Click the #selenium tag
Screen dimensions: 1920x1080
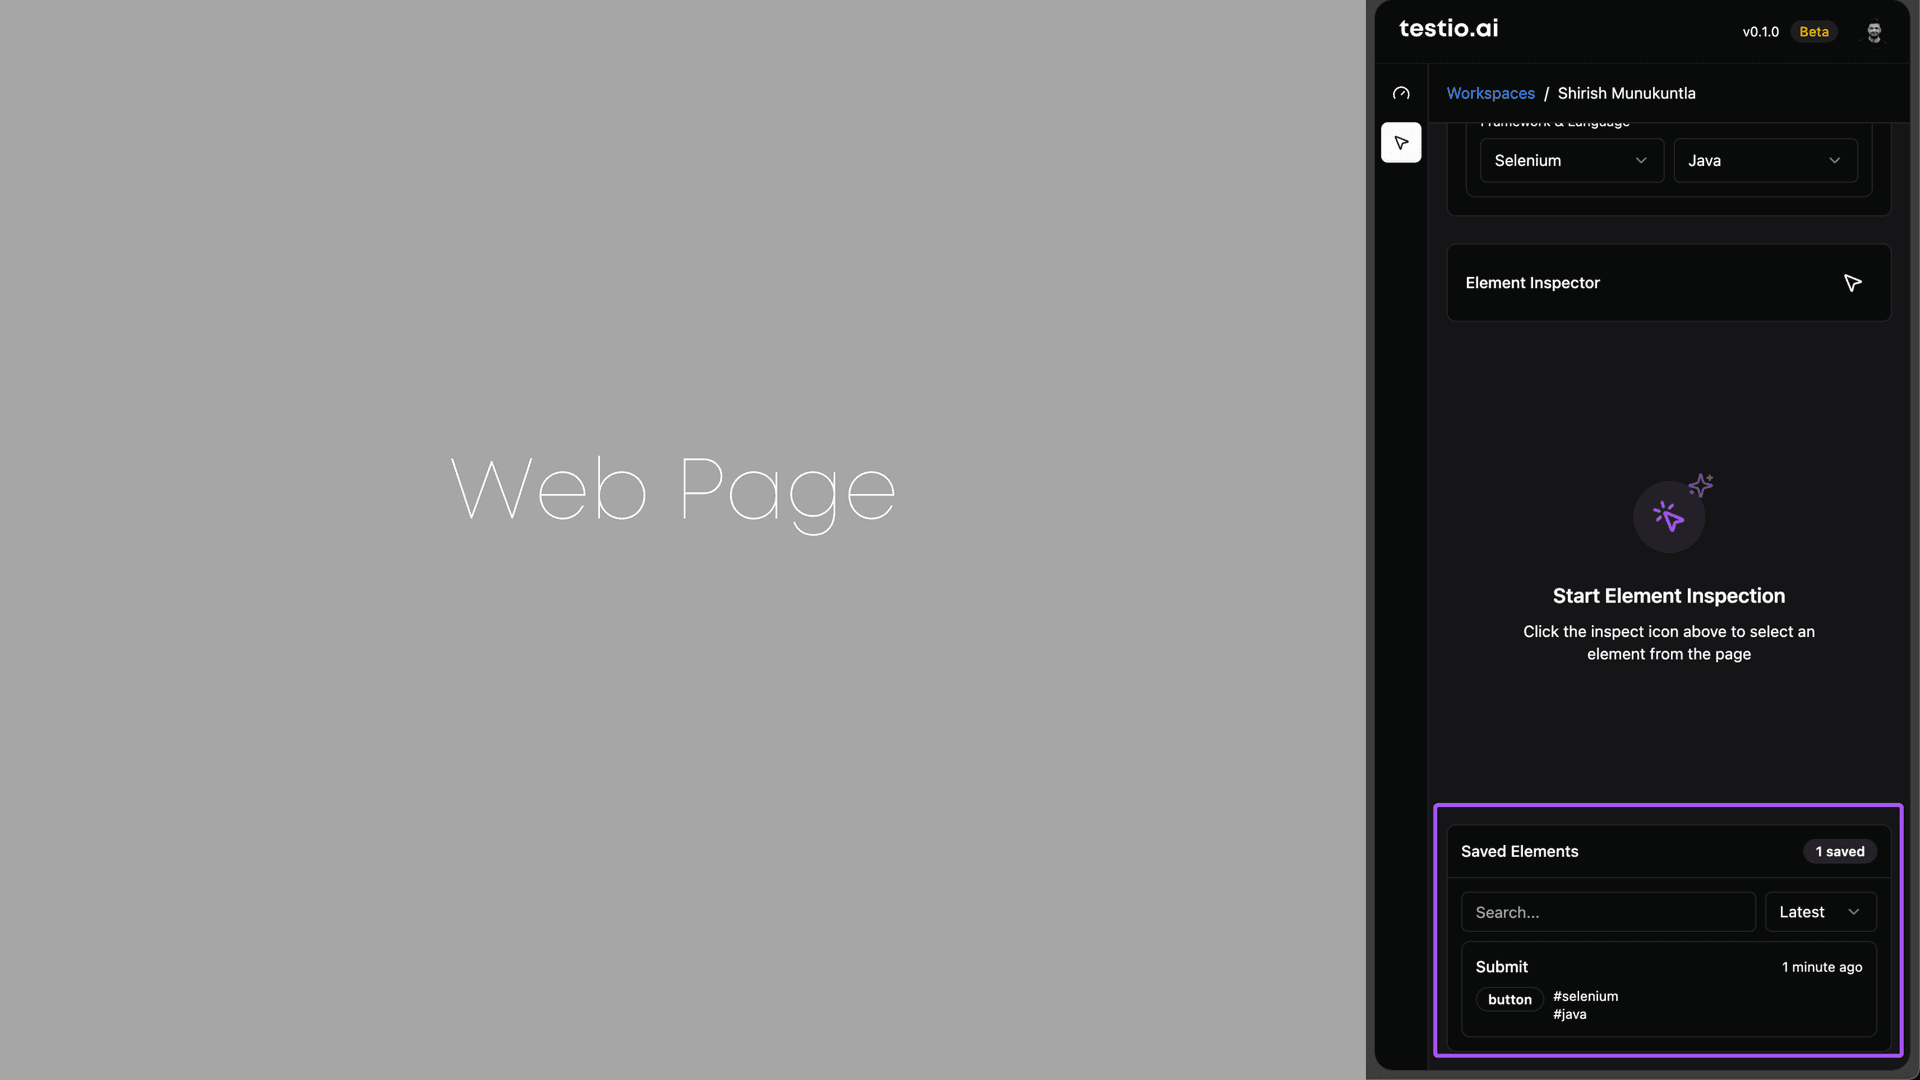[1585, 996]
